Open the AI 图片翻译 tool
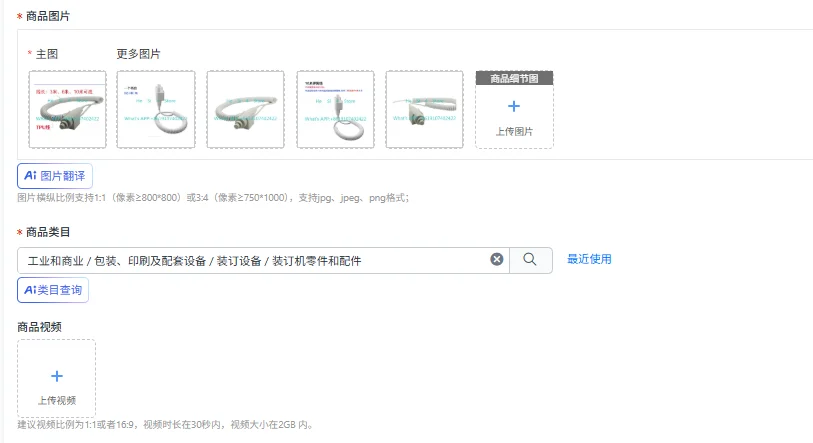The width and height of the screenshot is (813, 443). 55,176
